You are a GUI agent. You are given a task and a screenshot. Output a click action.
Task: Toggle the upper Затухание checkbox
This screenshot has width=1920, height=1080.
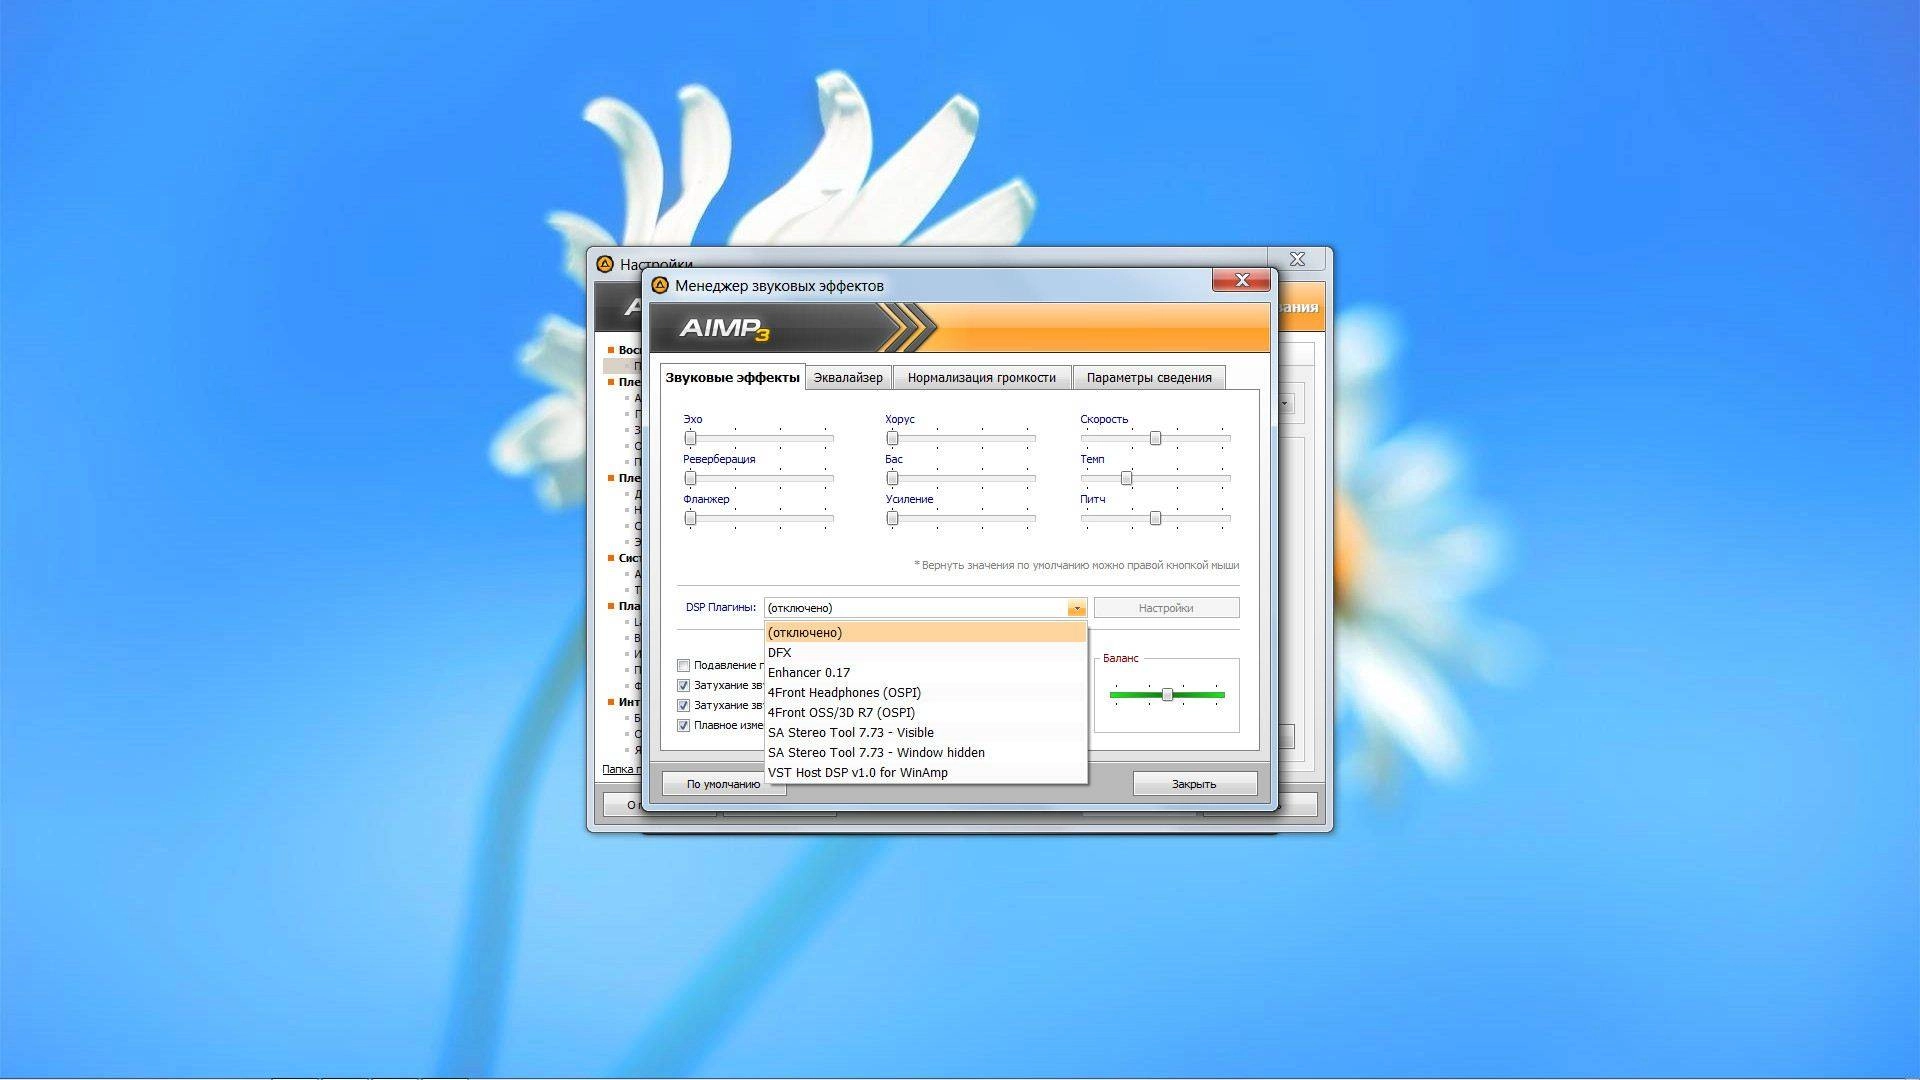click(x=683, y=685)
